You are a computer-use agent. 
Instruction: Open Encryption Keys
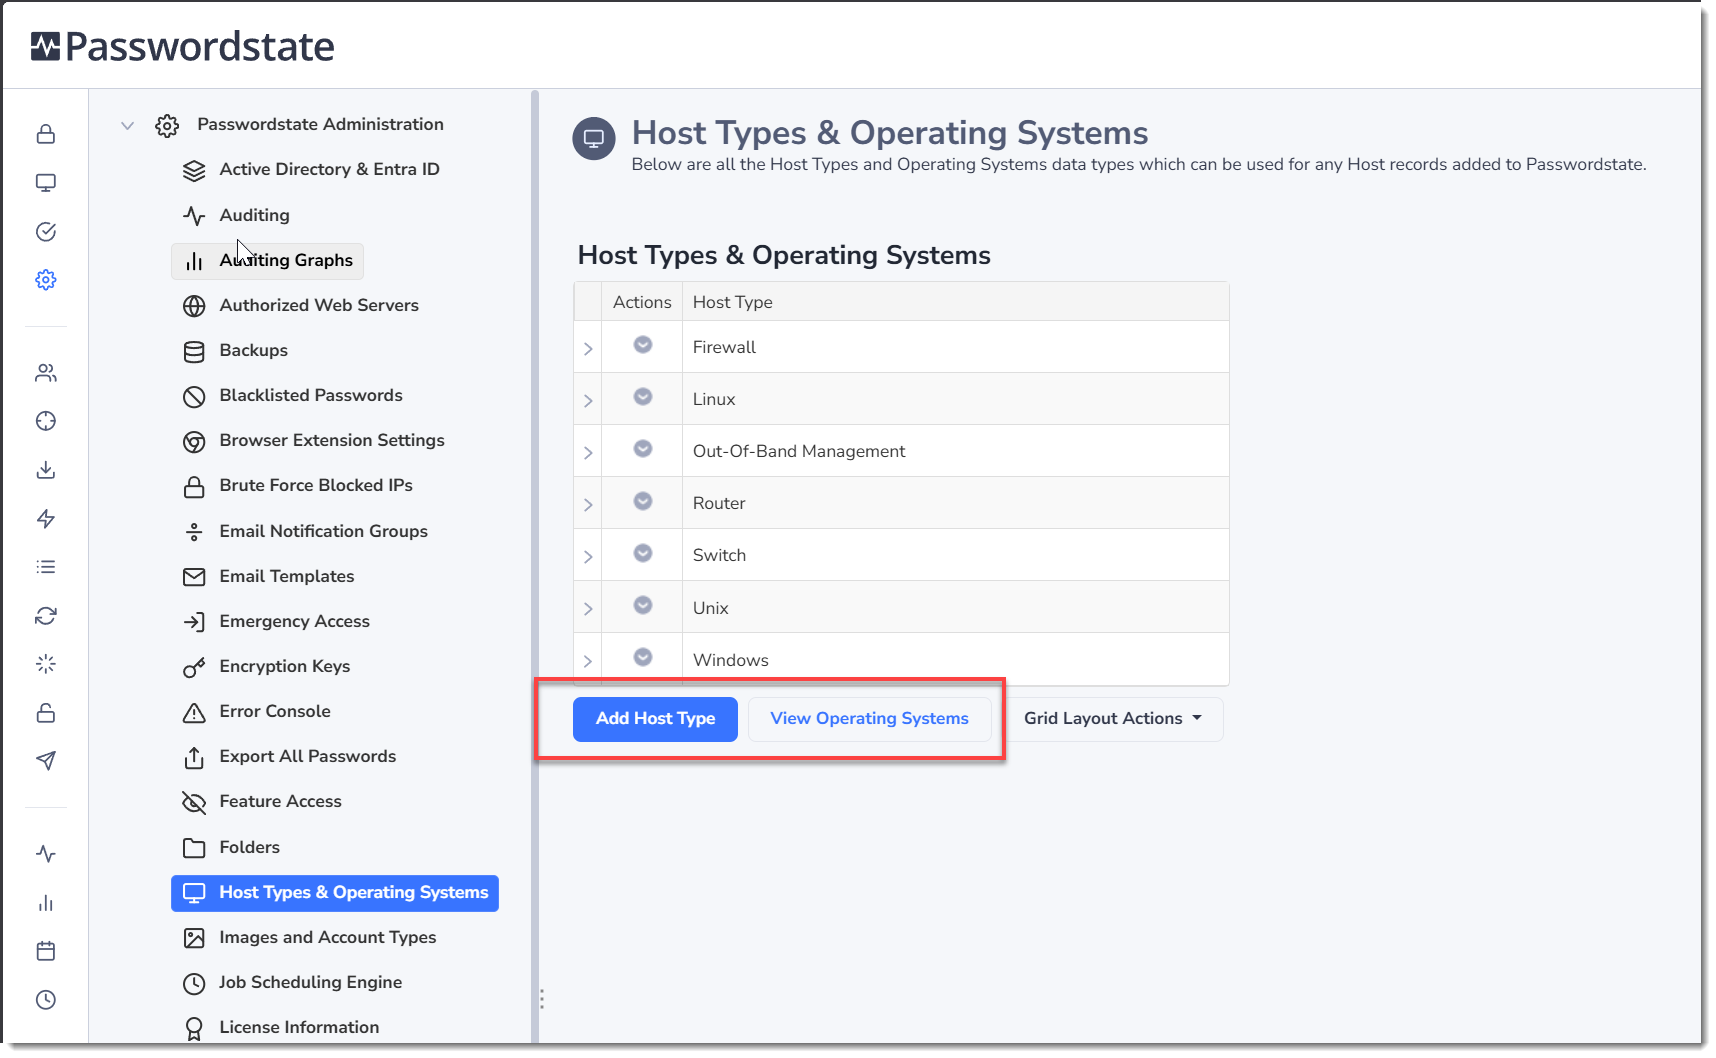(266, 667)
